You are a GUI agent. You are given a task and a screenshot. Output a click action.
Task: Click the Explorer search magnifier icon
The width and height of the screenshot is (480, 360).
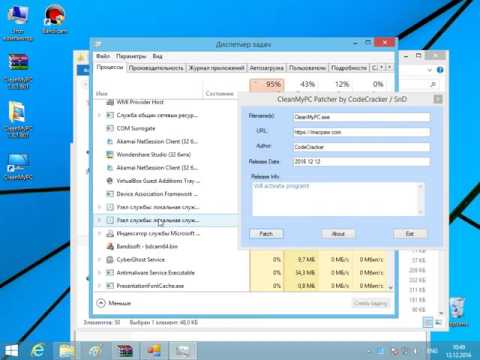tap(433, 84)
